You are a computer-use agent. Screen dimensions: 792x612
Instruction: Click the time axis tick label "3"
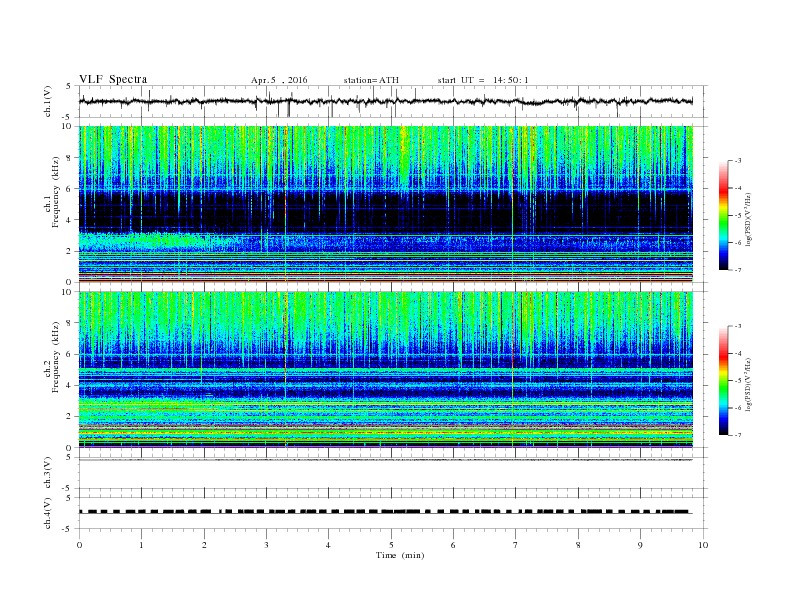(x=266, y=545)
